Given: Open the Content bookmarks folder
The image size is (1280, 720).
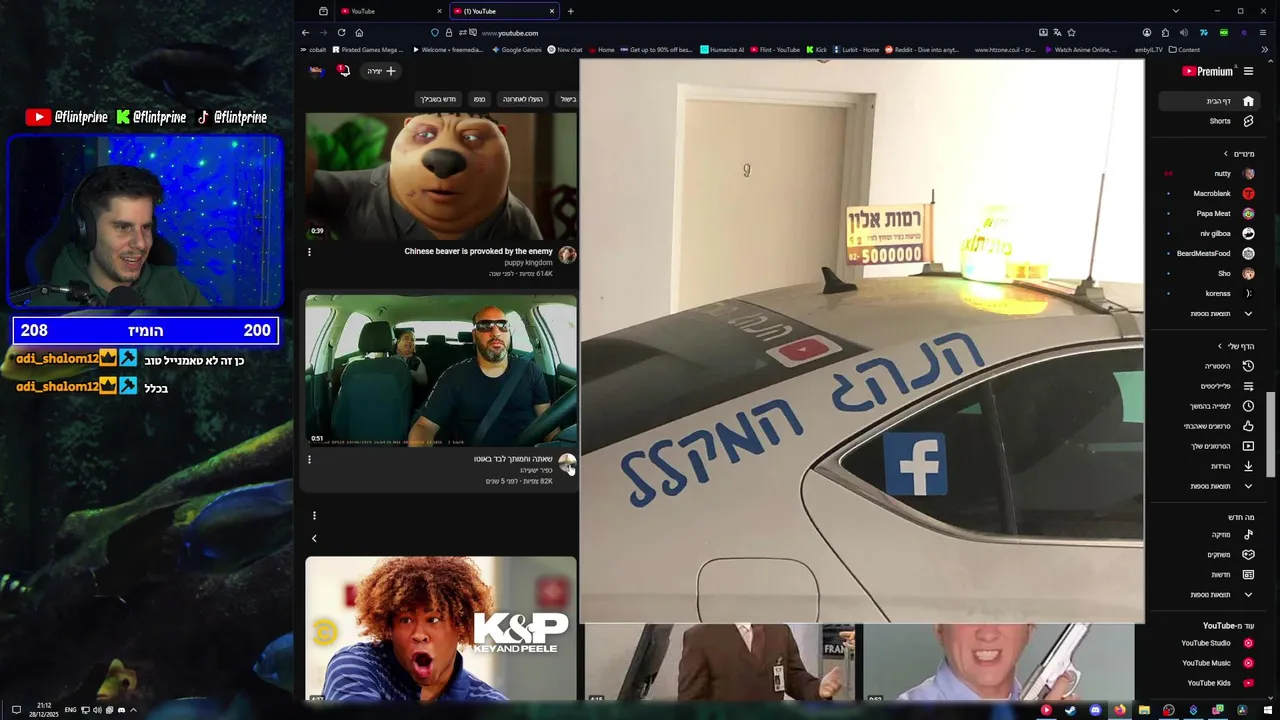Looking at the screenshot, I should (1185, 49).
